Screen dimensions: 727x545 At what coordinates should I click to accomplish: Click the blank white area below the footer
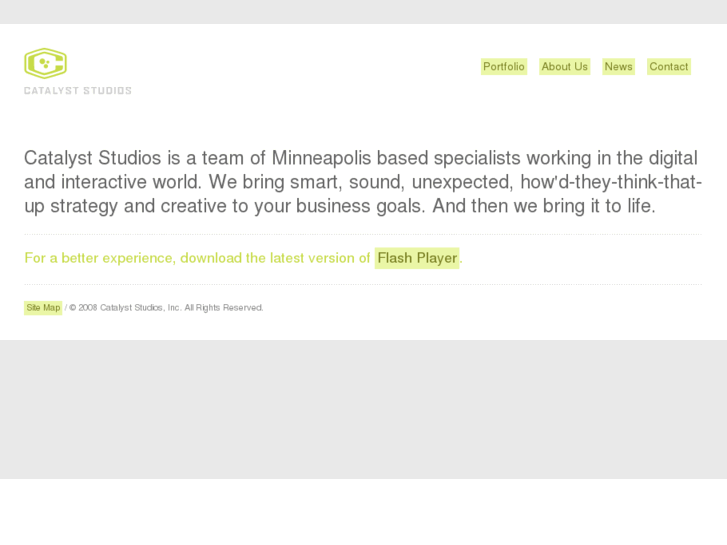click(x=363, y=512)
